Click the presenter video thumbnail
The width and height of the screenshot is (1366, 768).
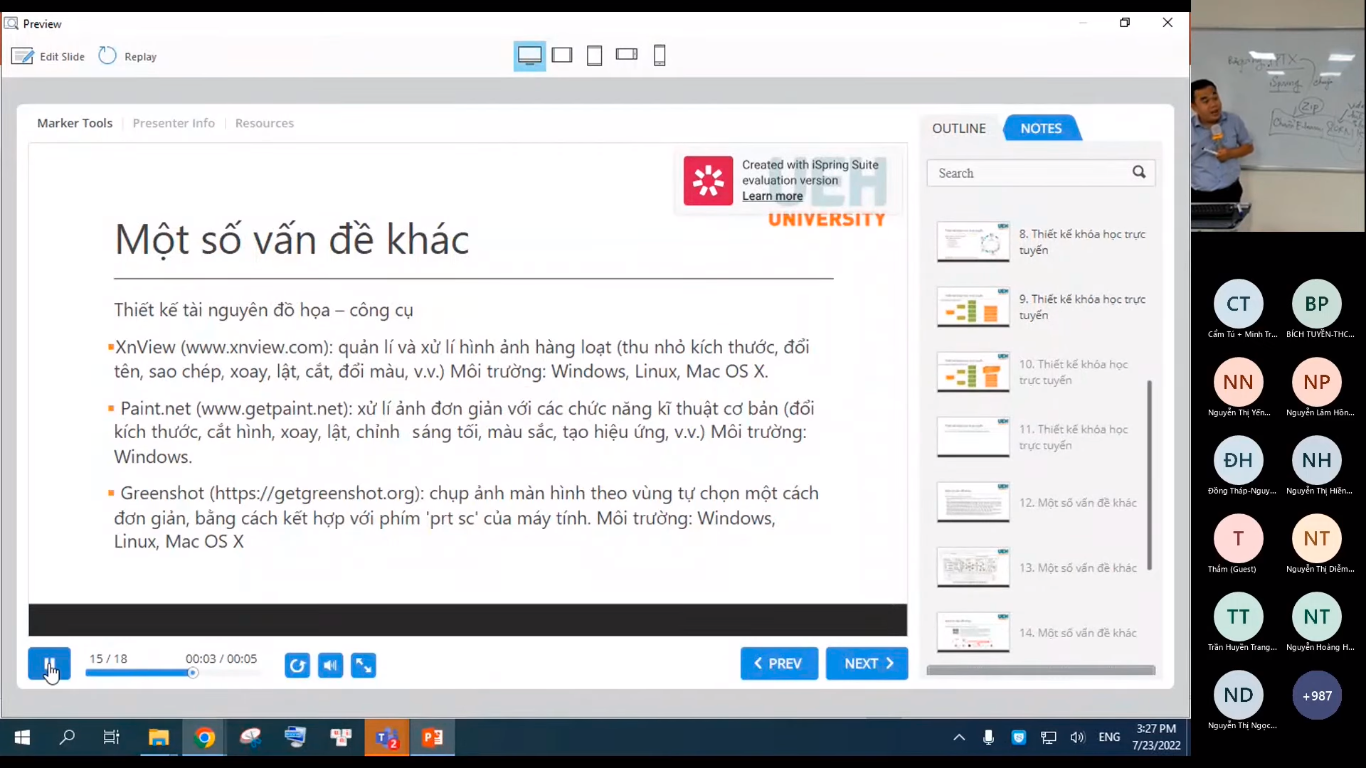coord(1278,116)
